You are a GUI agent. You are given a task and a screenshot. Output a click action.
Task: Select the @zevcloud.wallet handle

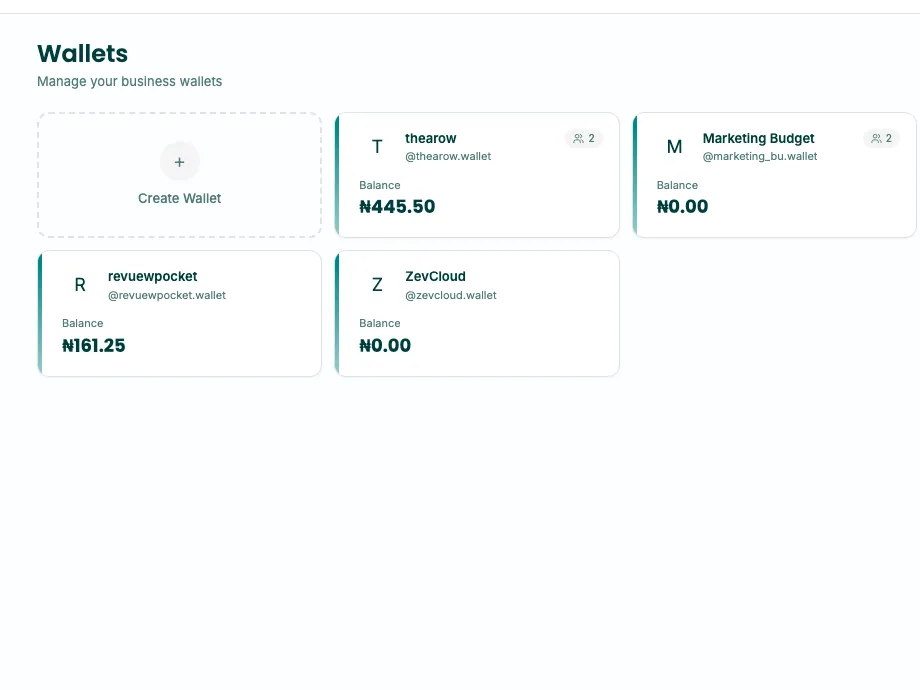pyautogui.click(x=451, y=295)
